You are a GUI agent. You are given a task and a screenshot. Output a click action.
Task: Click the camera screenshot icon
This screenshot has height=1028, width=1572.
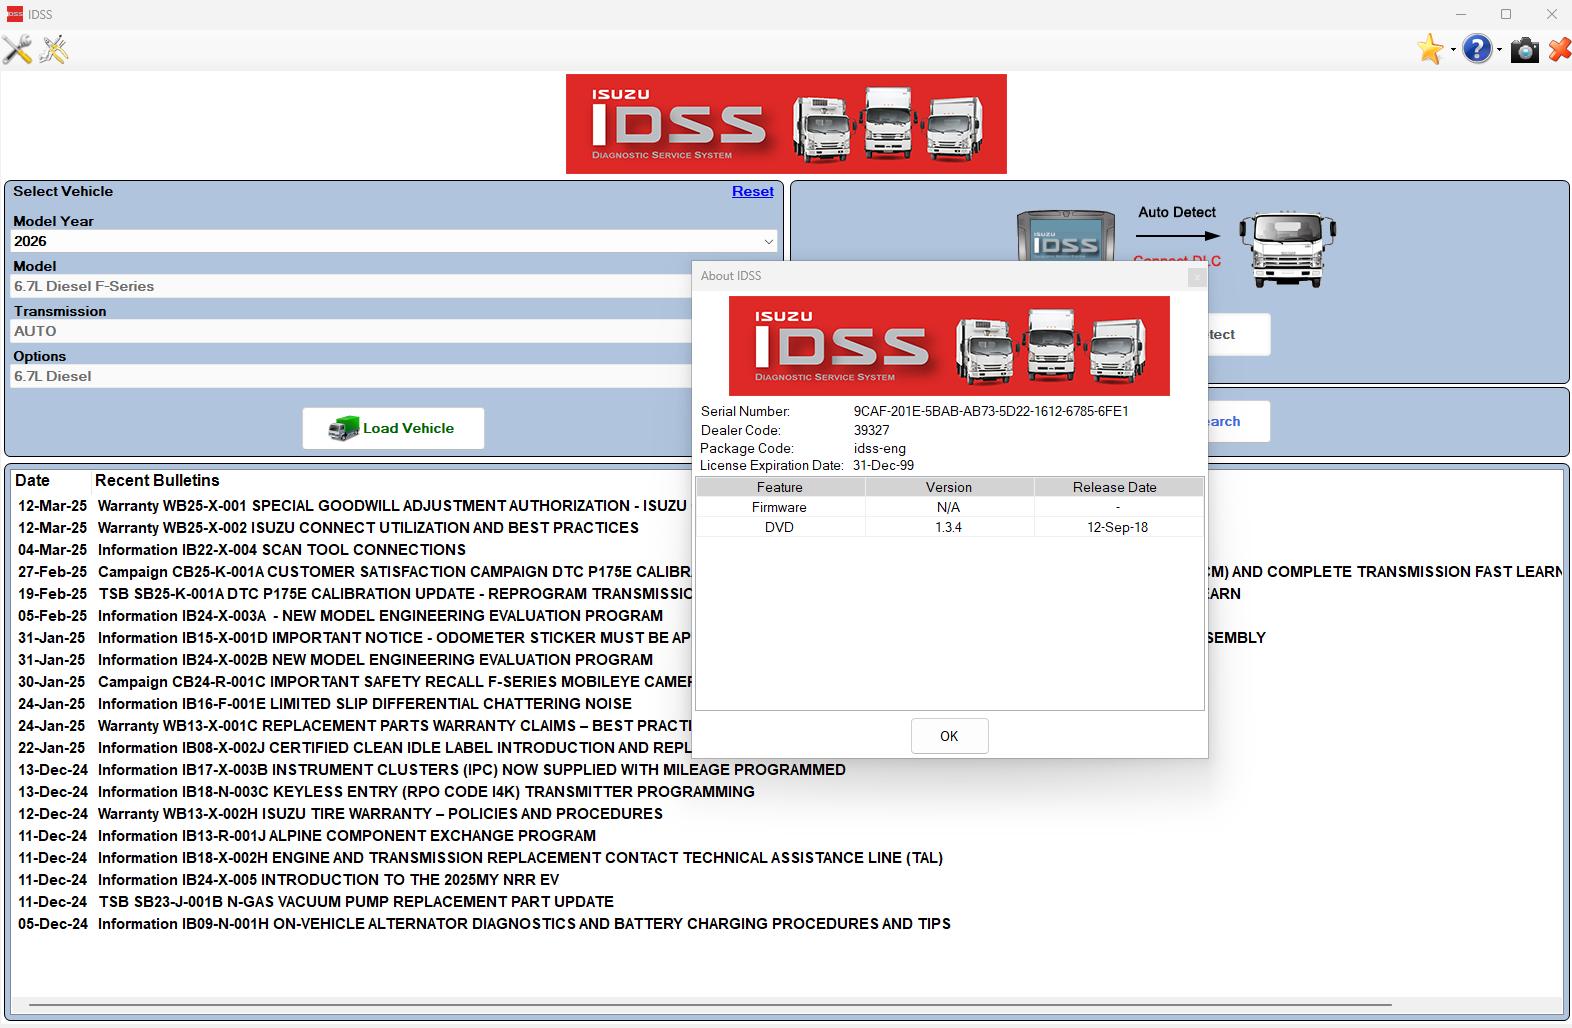point(1524,50)
